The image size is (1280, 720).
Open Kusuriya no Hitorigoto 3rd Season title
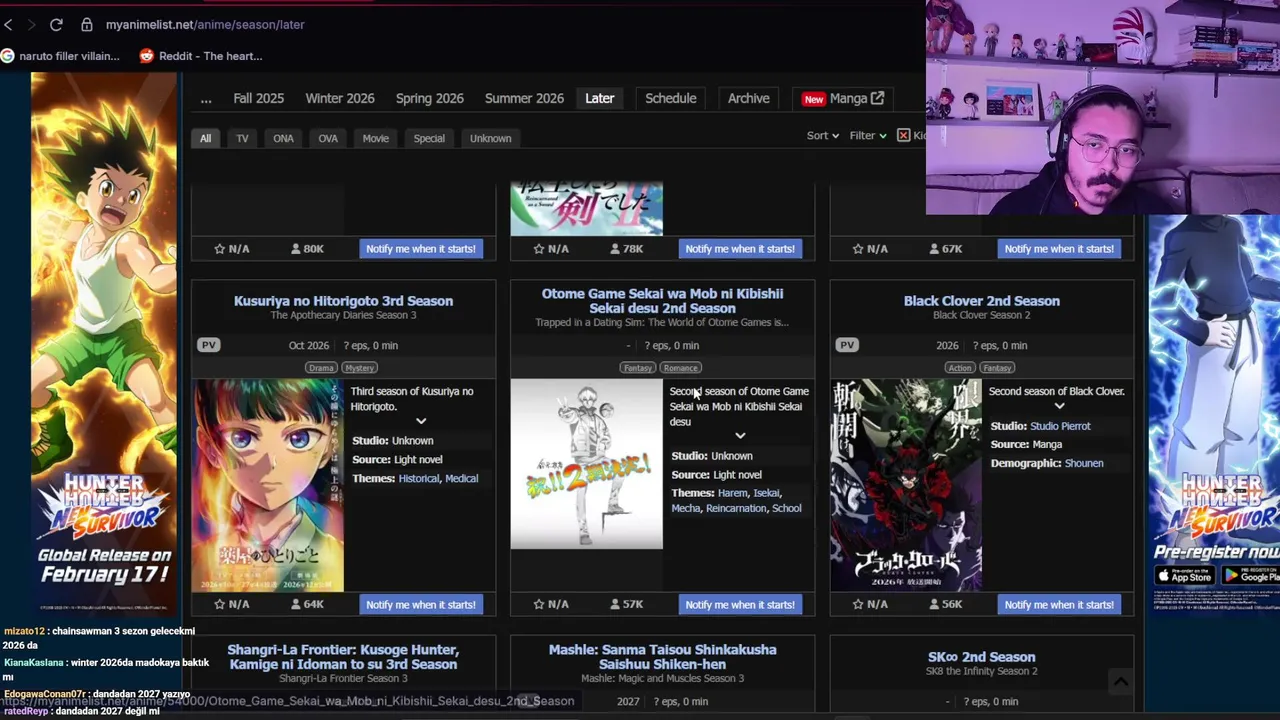(x=343, y=301)
